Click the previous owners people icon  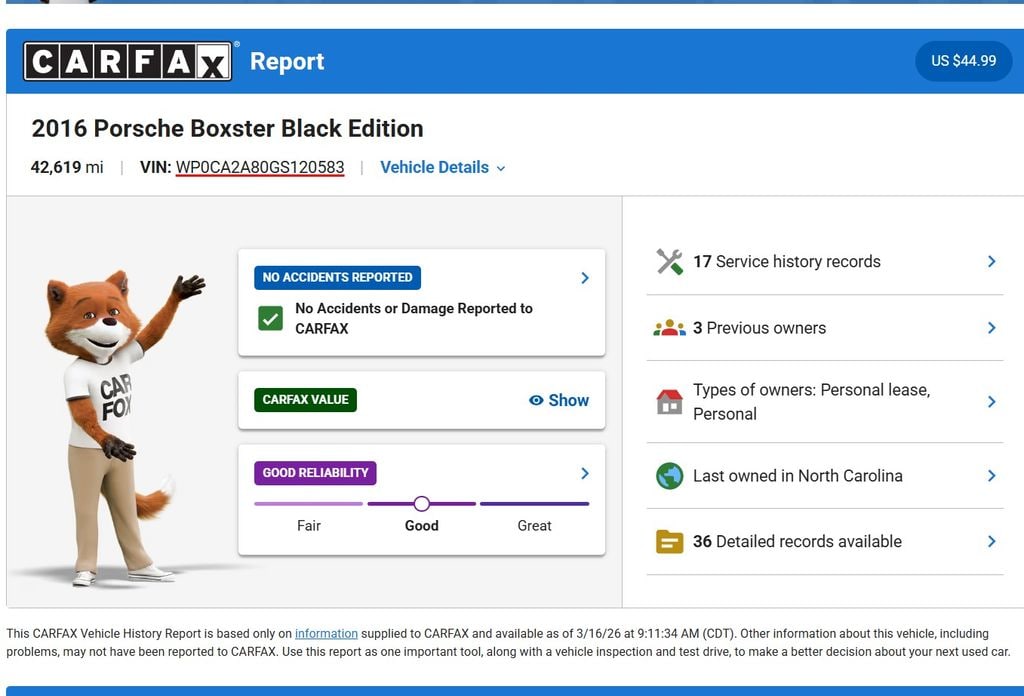click(x=669, y=328)
